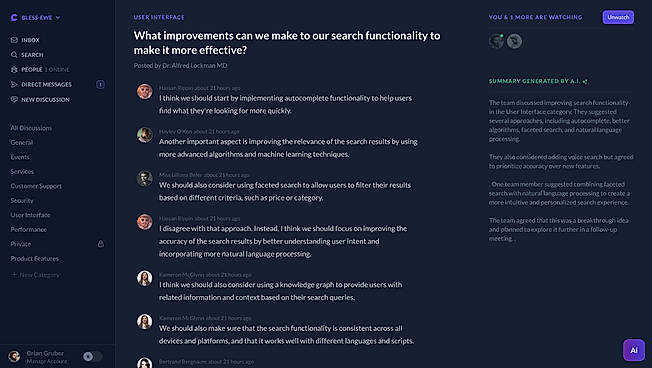Click the comment about knowledge graph
This screenshot has height=368, width=652.
click(280, 291)
